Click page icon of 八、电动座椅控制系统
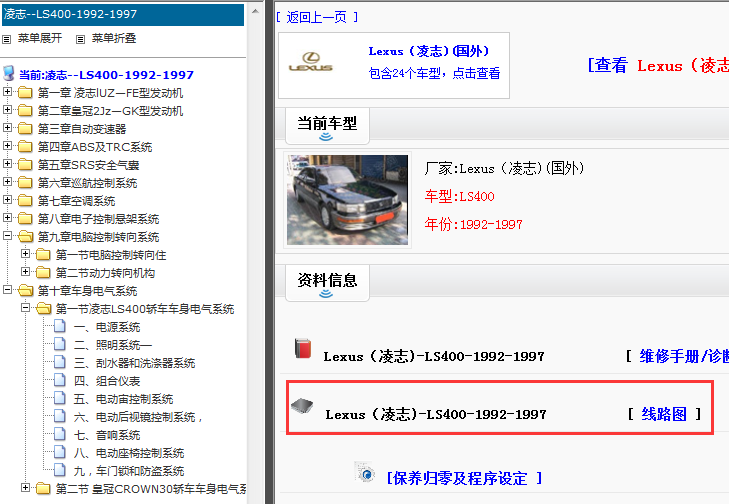Screen dimensions: 729x504 coord(60,452)
